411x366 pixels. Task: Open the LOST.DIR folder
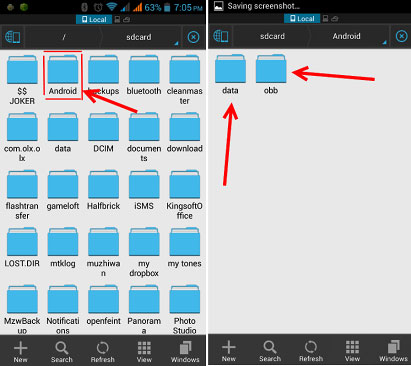(x=22, y=248)
